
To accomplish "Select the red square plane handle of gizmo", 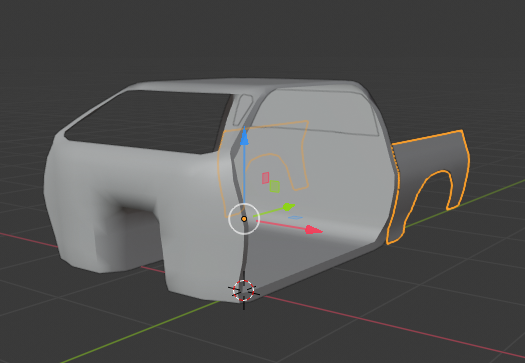I will pyautogui.click(x=266, y=178).
